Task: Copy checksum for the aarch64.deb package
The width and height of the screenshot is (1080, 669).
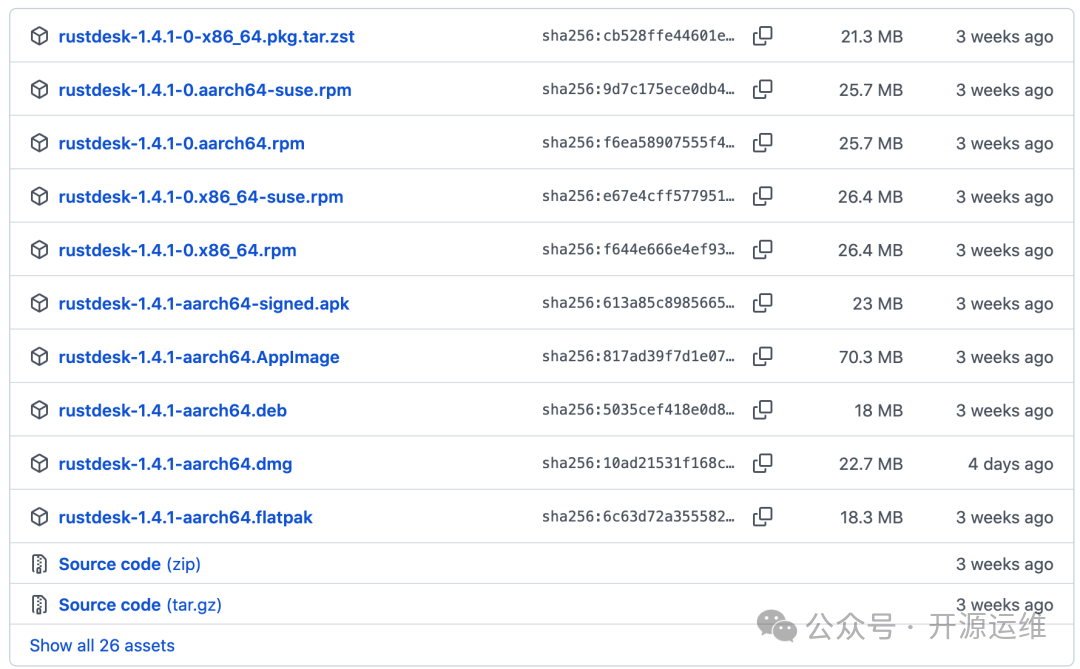Action: pos(762,411)
